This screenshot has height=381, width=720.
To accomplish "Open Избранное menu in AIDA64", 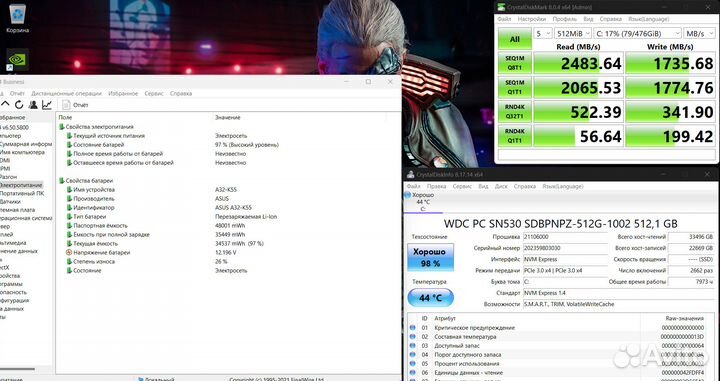I will point(123,93).
